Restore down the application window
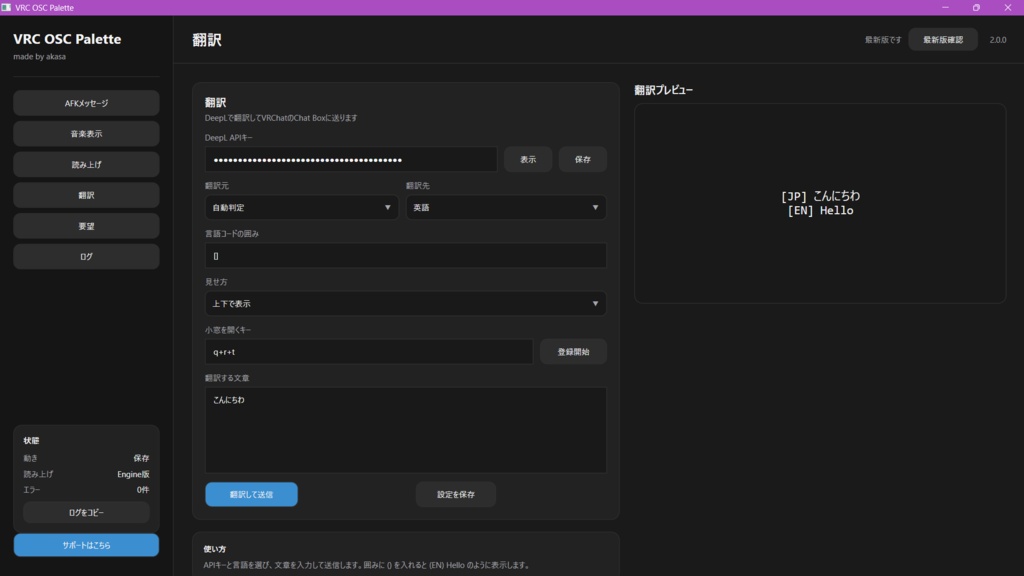The image size is (1024, 576). [x=976, y=7]
